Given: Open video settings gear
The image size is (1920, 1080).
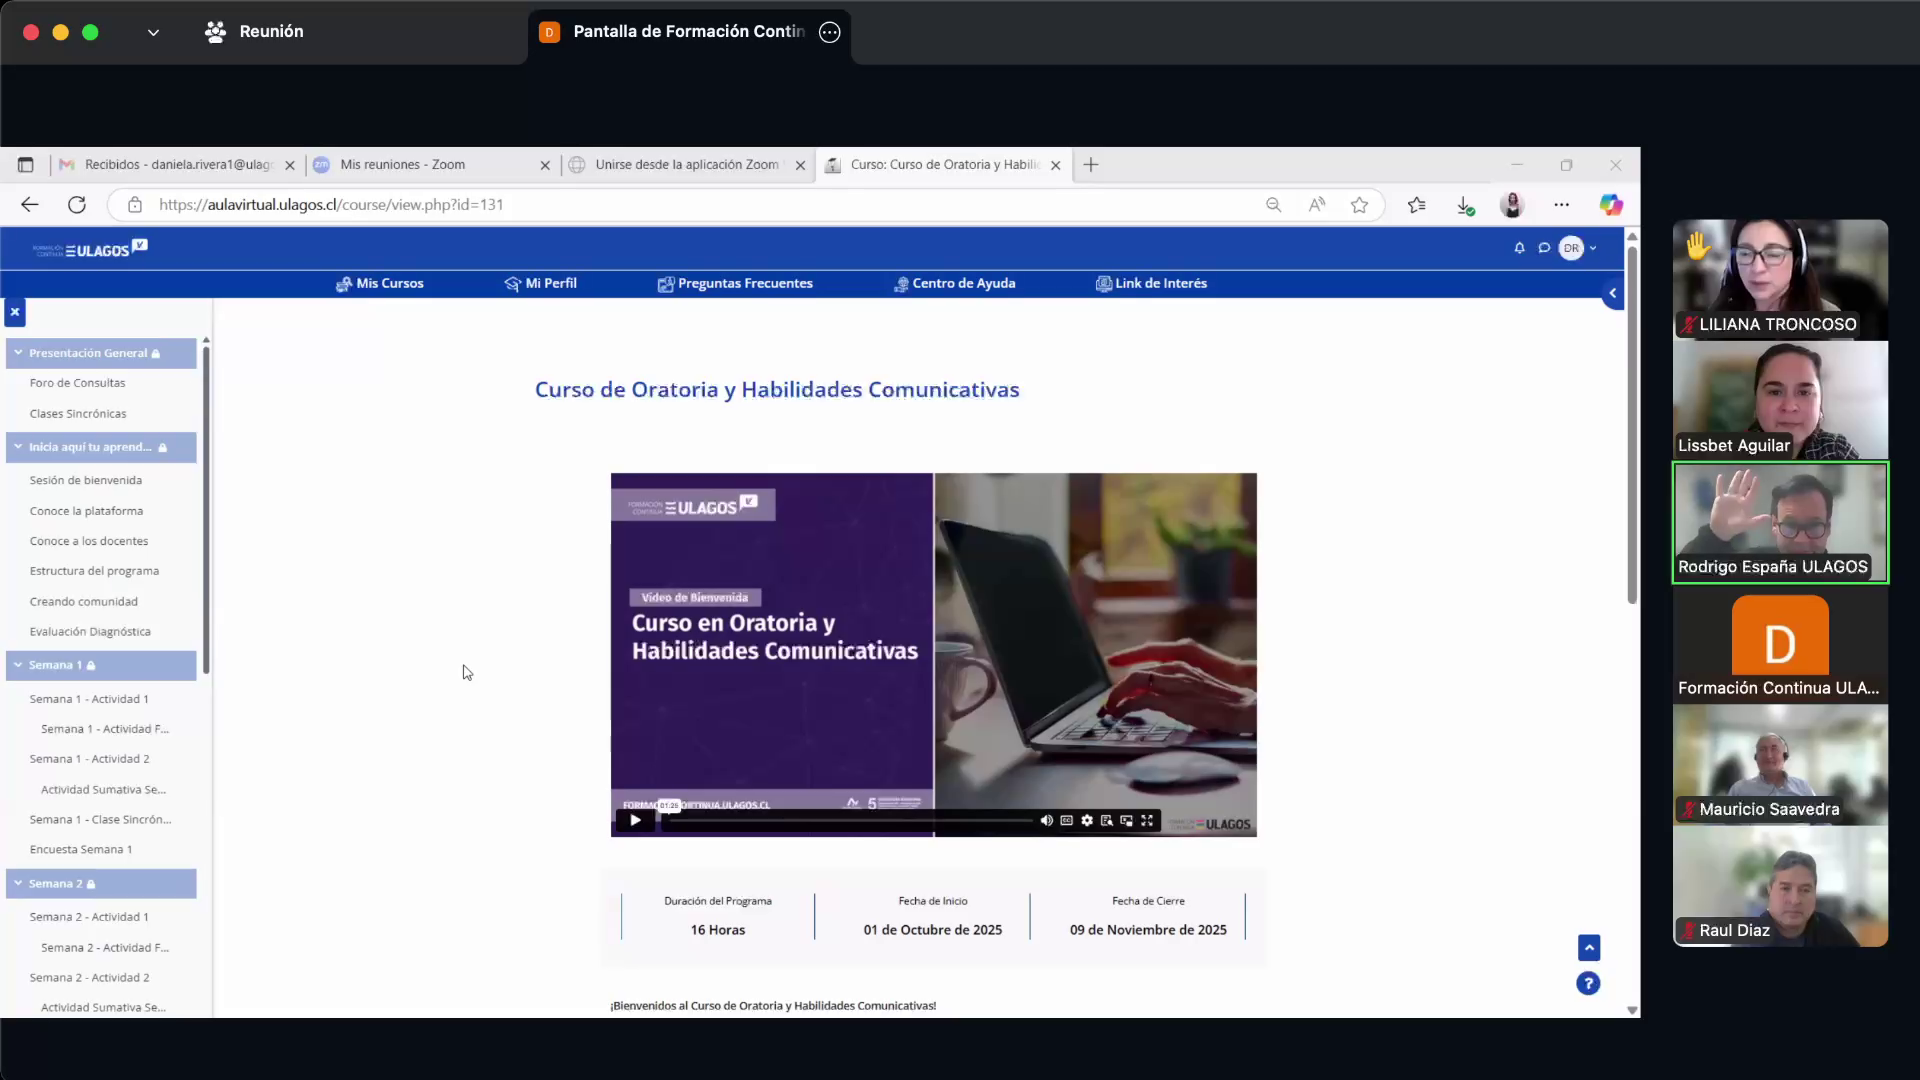Looking at the screenshot, I should (1087, 820).
